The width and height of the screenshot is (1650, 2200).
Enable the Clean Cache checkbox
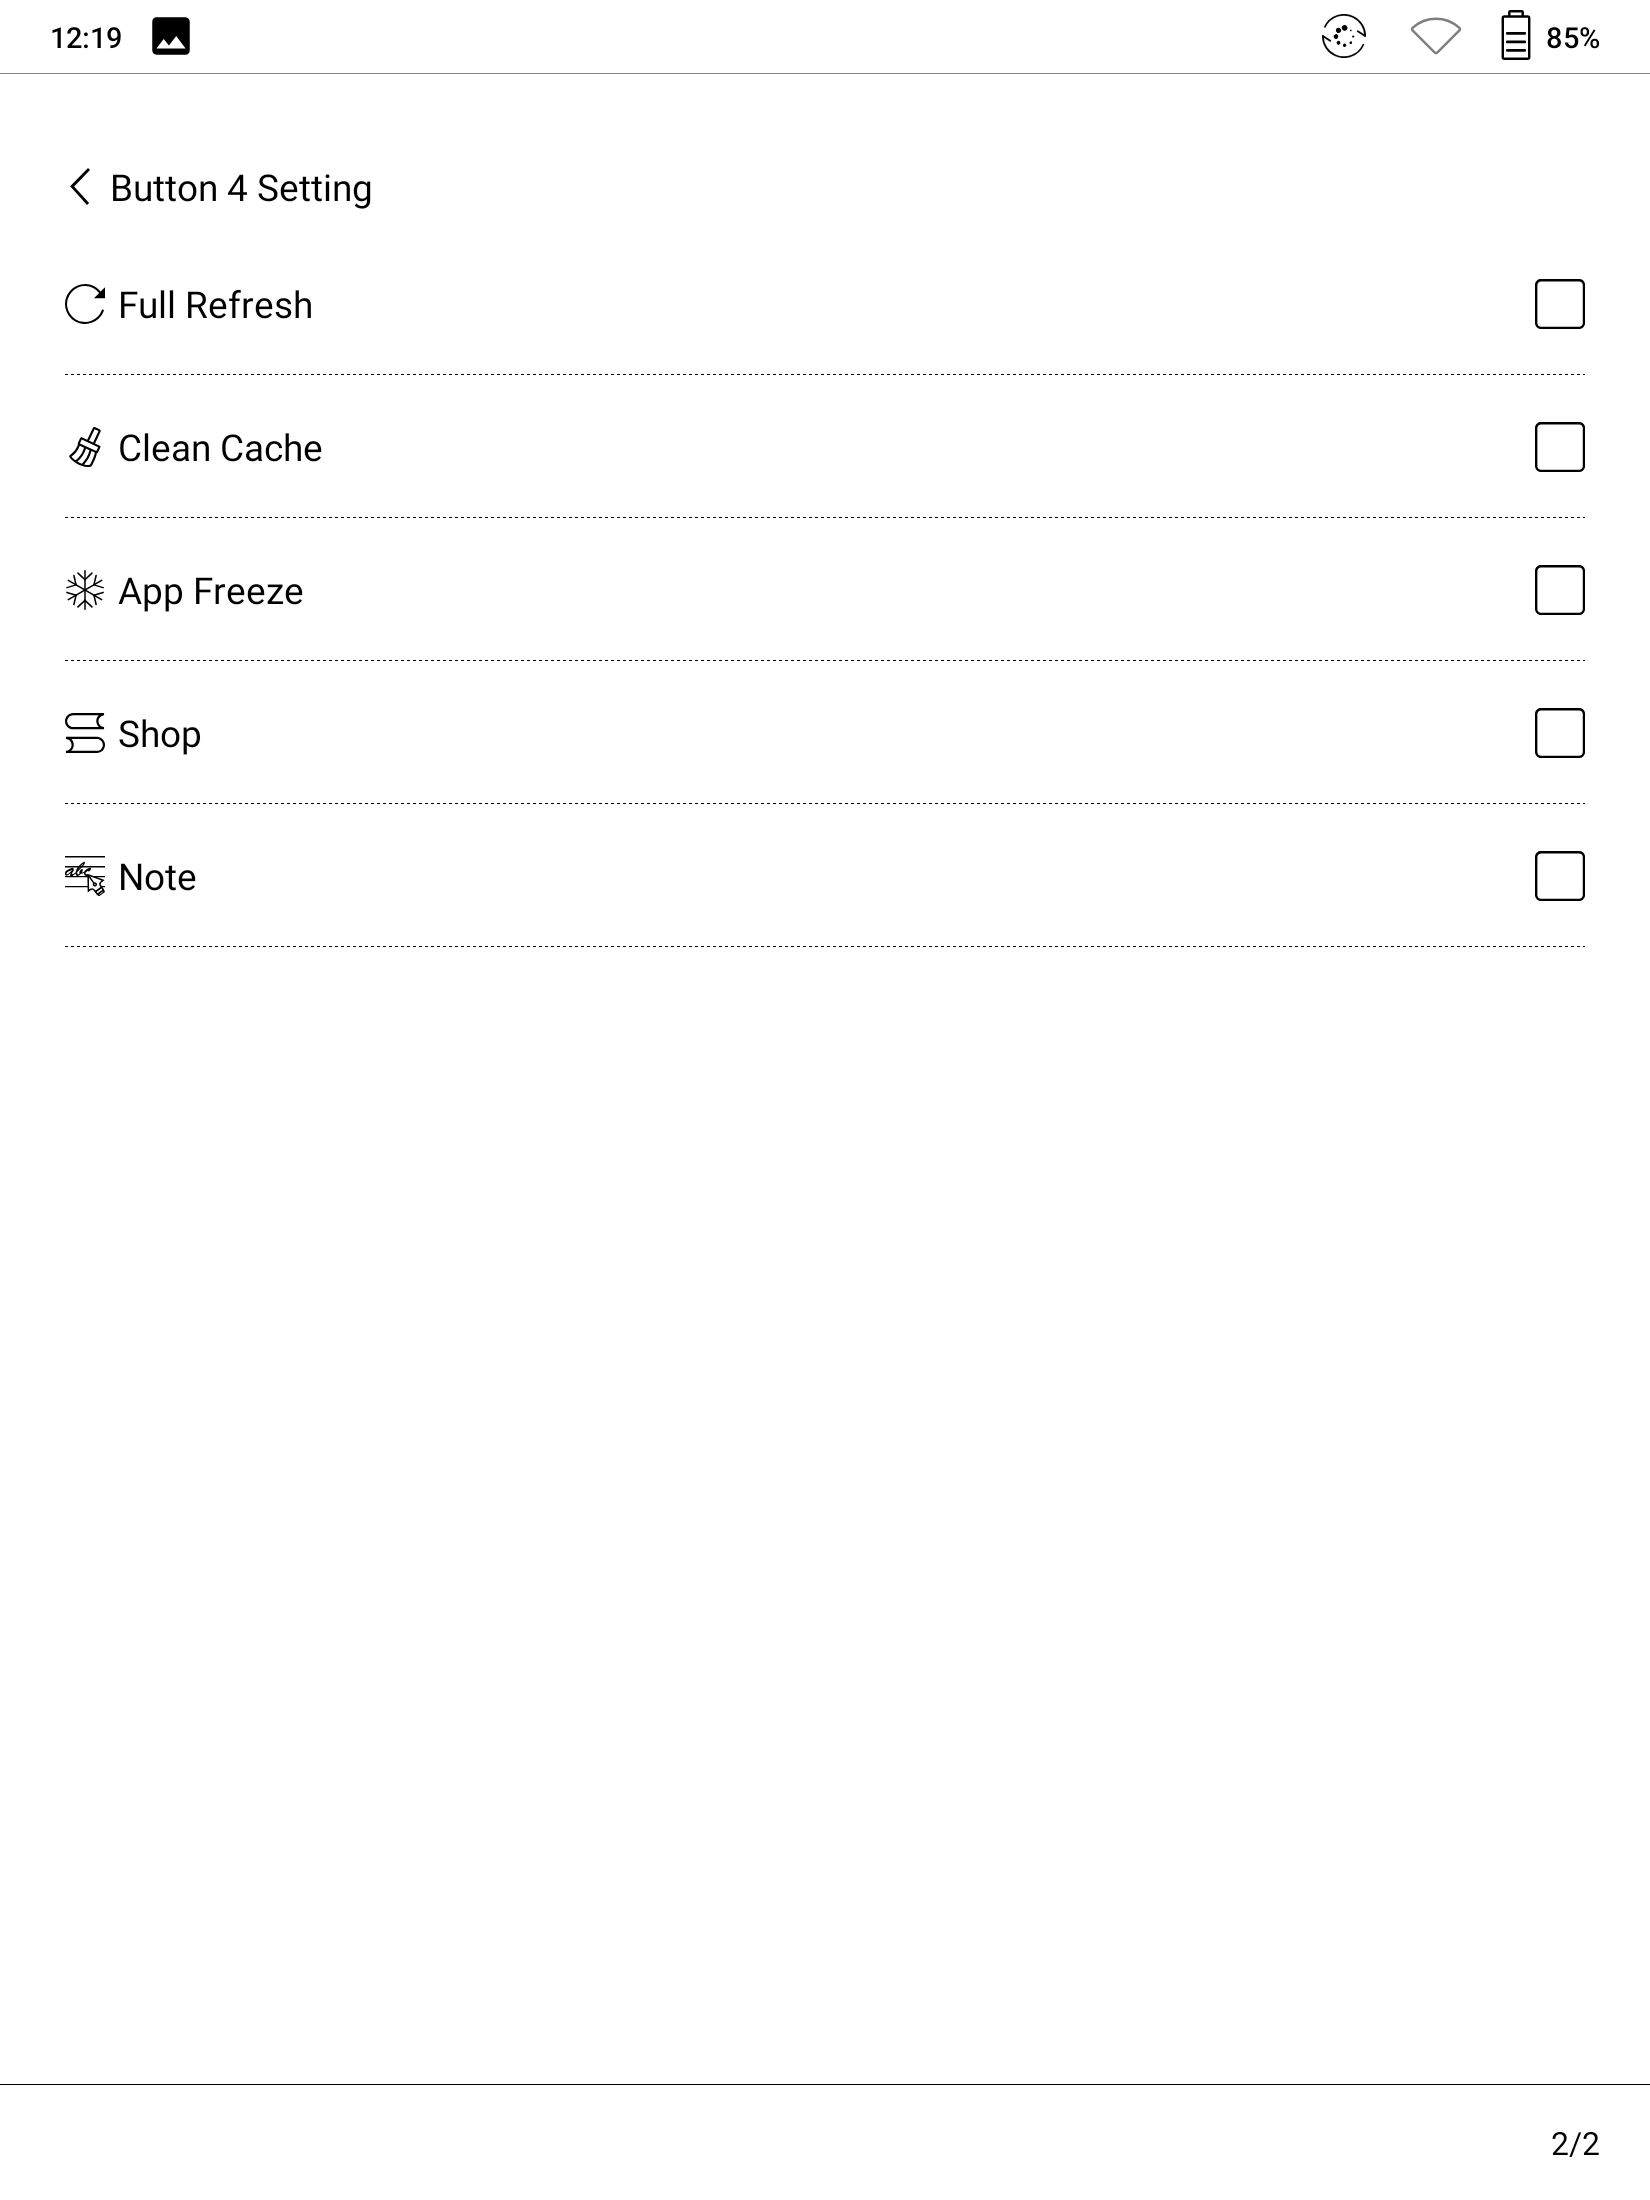(x=1559, y=447)
